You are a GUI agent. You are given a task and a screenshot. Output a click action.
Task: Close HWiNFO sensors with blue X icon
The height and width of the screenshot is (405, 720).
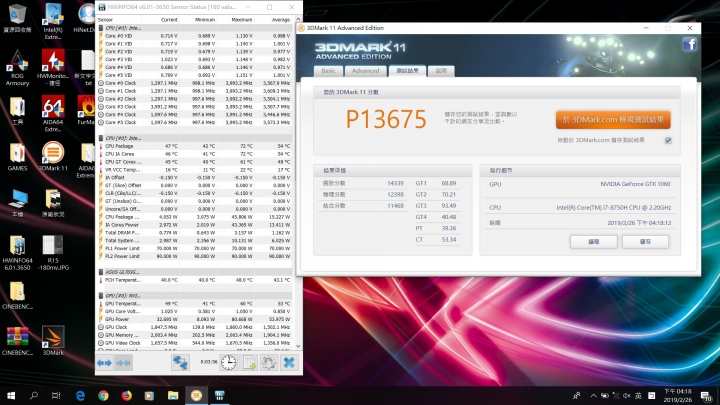[x=289, y=363]
